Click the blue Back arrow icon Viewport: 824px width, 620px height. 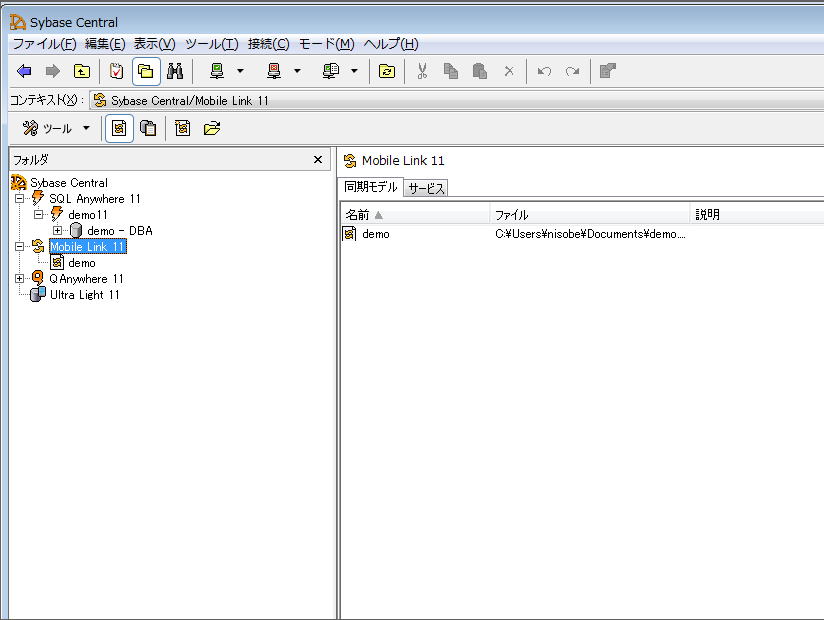point(25,71)
